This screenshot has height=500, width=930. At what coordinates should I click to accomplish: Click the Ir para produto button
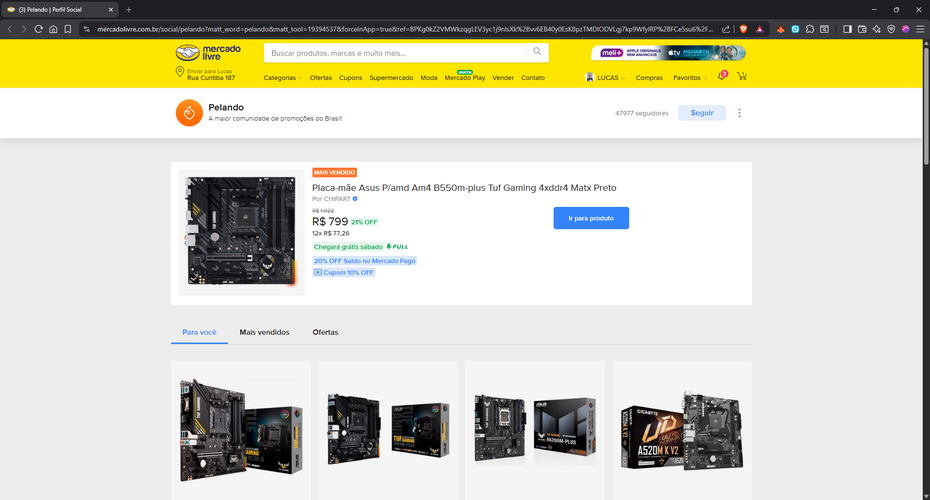click(591, 218)
